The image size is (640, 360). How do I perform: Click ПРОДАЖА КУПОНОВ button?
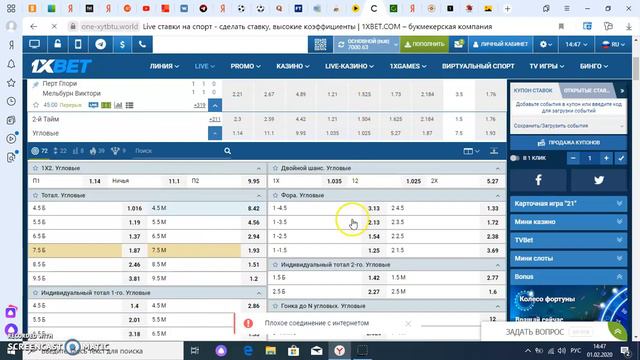(568, 142)
